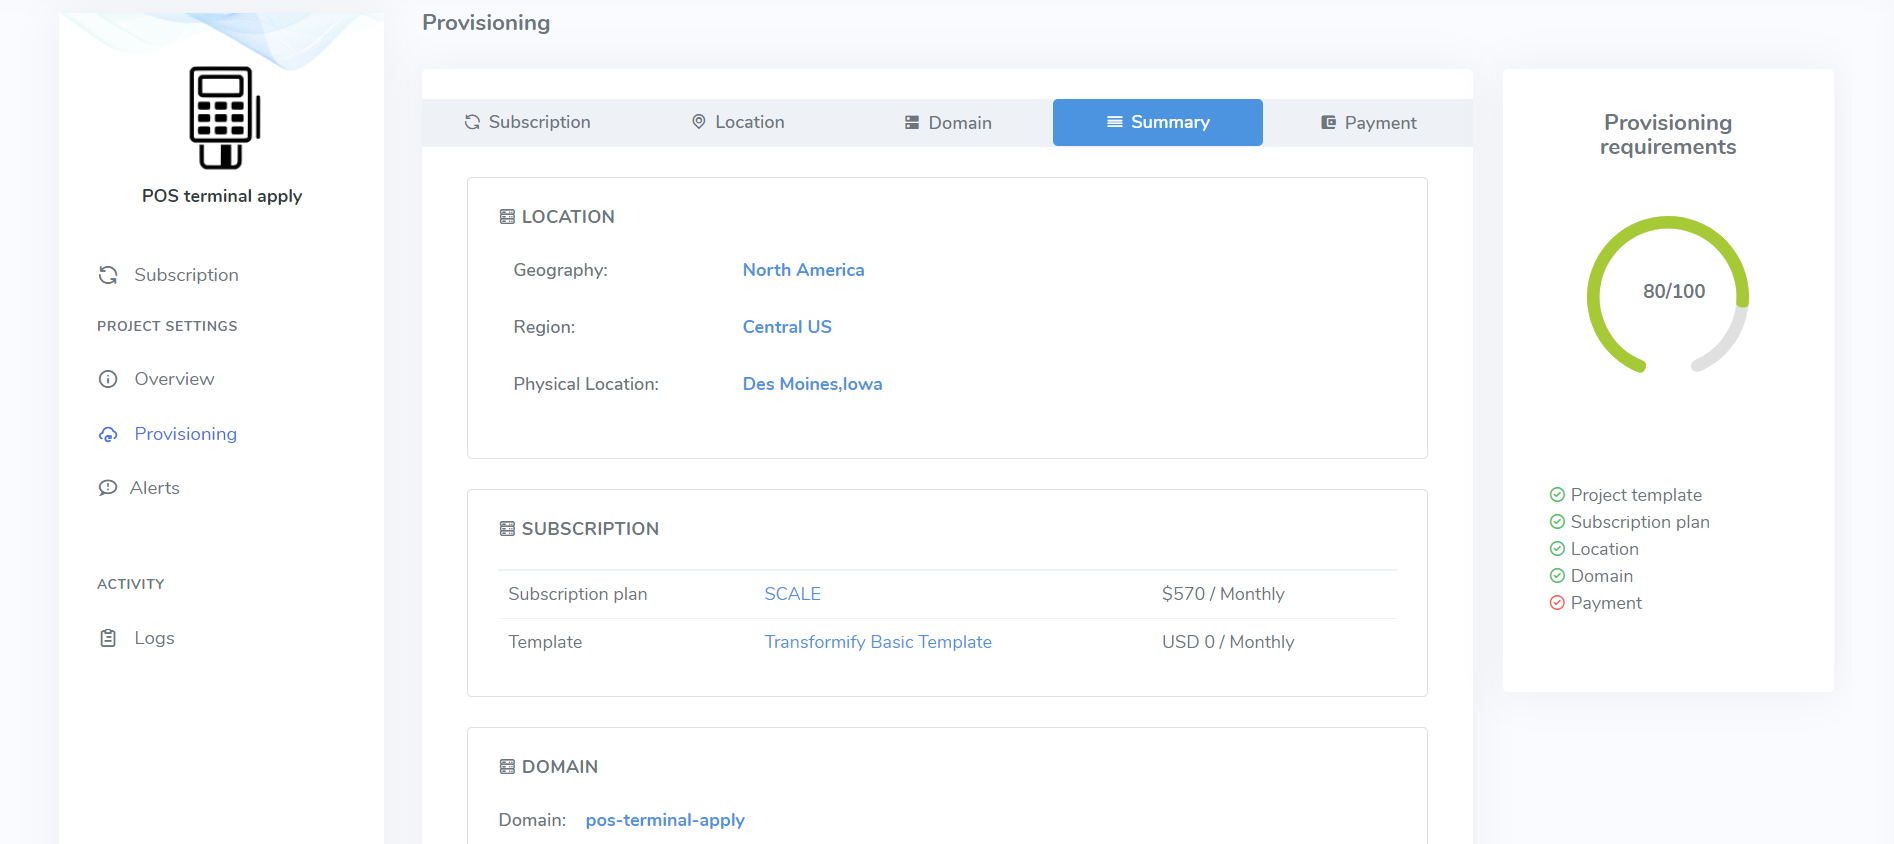
Task: Click the Domain tab's server icon
Action: [x=912, y=123]
